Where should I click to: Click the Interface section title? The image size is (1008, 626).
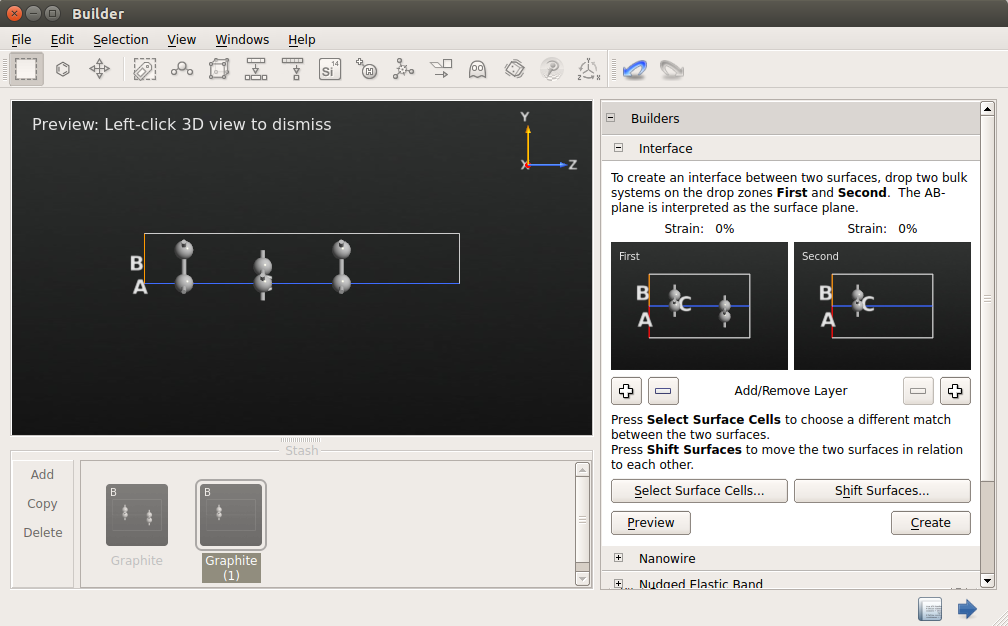point(665,148)
